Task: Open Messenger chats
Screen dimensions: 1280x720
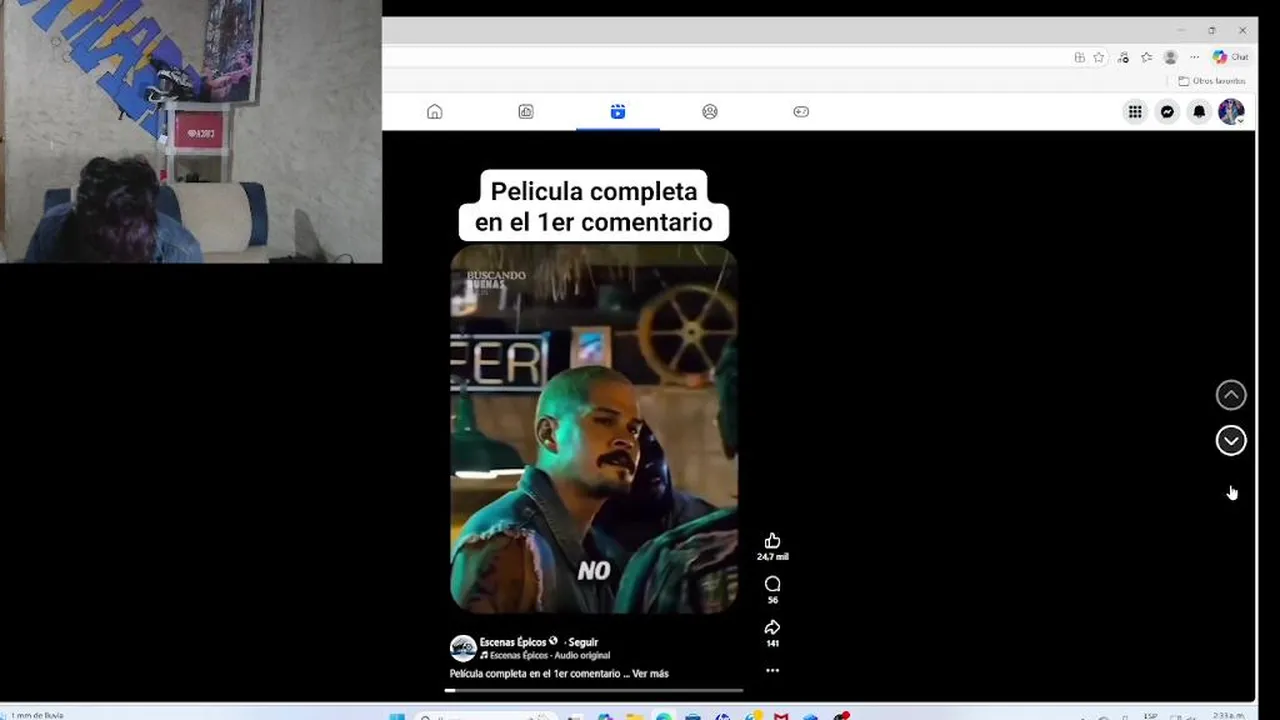Action: 1167,112
